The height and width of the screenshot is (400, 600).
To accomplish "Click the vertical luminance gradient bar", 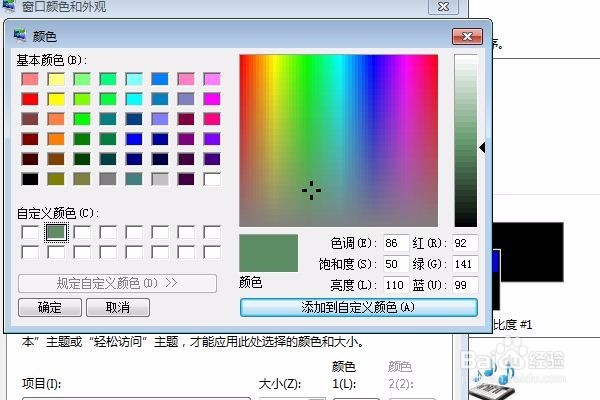I will coord(466,140).
